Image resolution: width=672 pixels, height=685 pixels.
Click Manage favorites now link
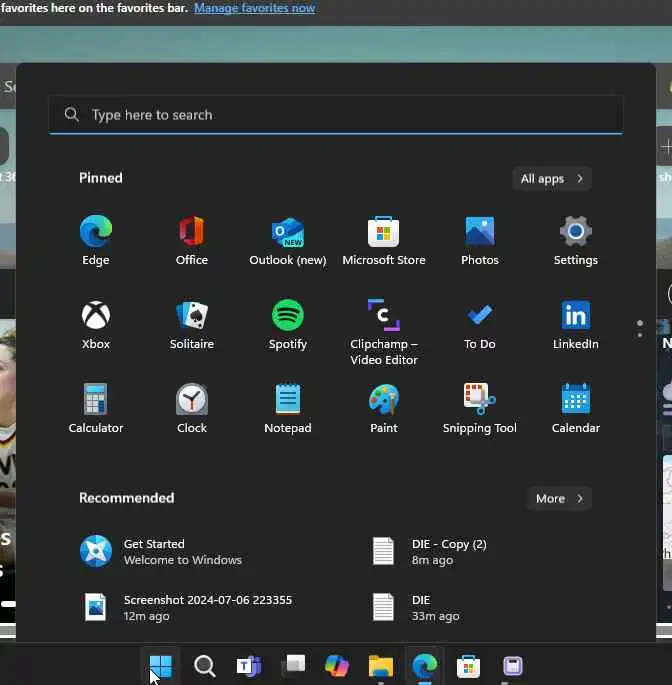[x=254, y=8]
